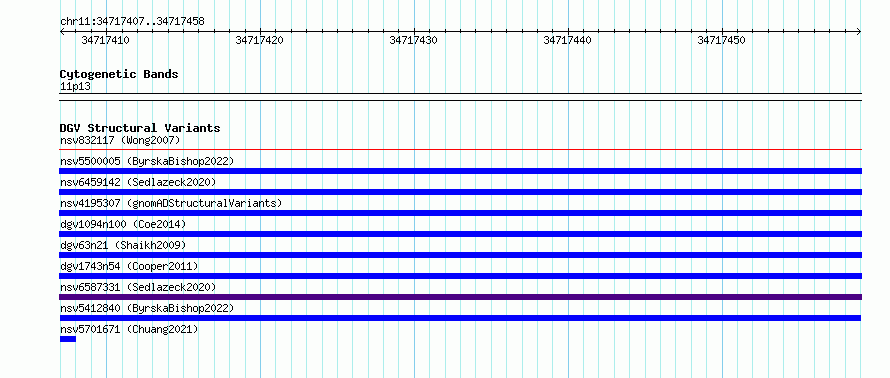Click the blue bar for dgv1743n54
The height and width of the screenshot is (378, 890).
pos(460,276)
